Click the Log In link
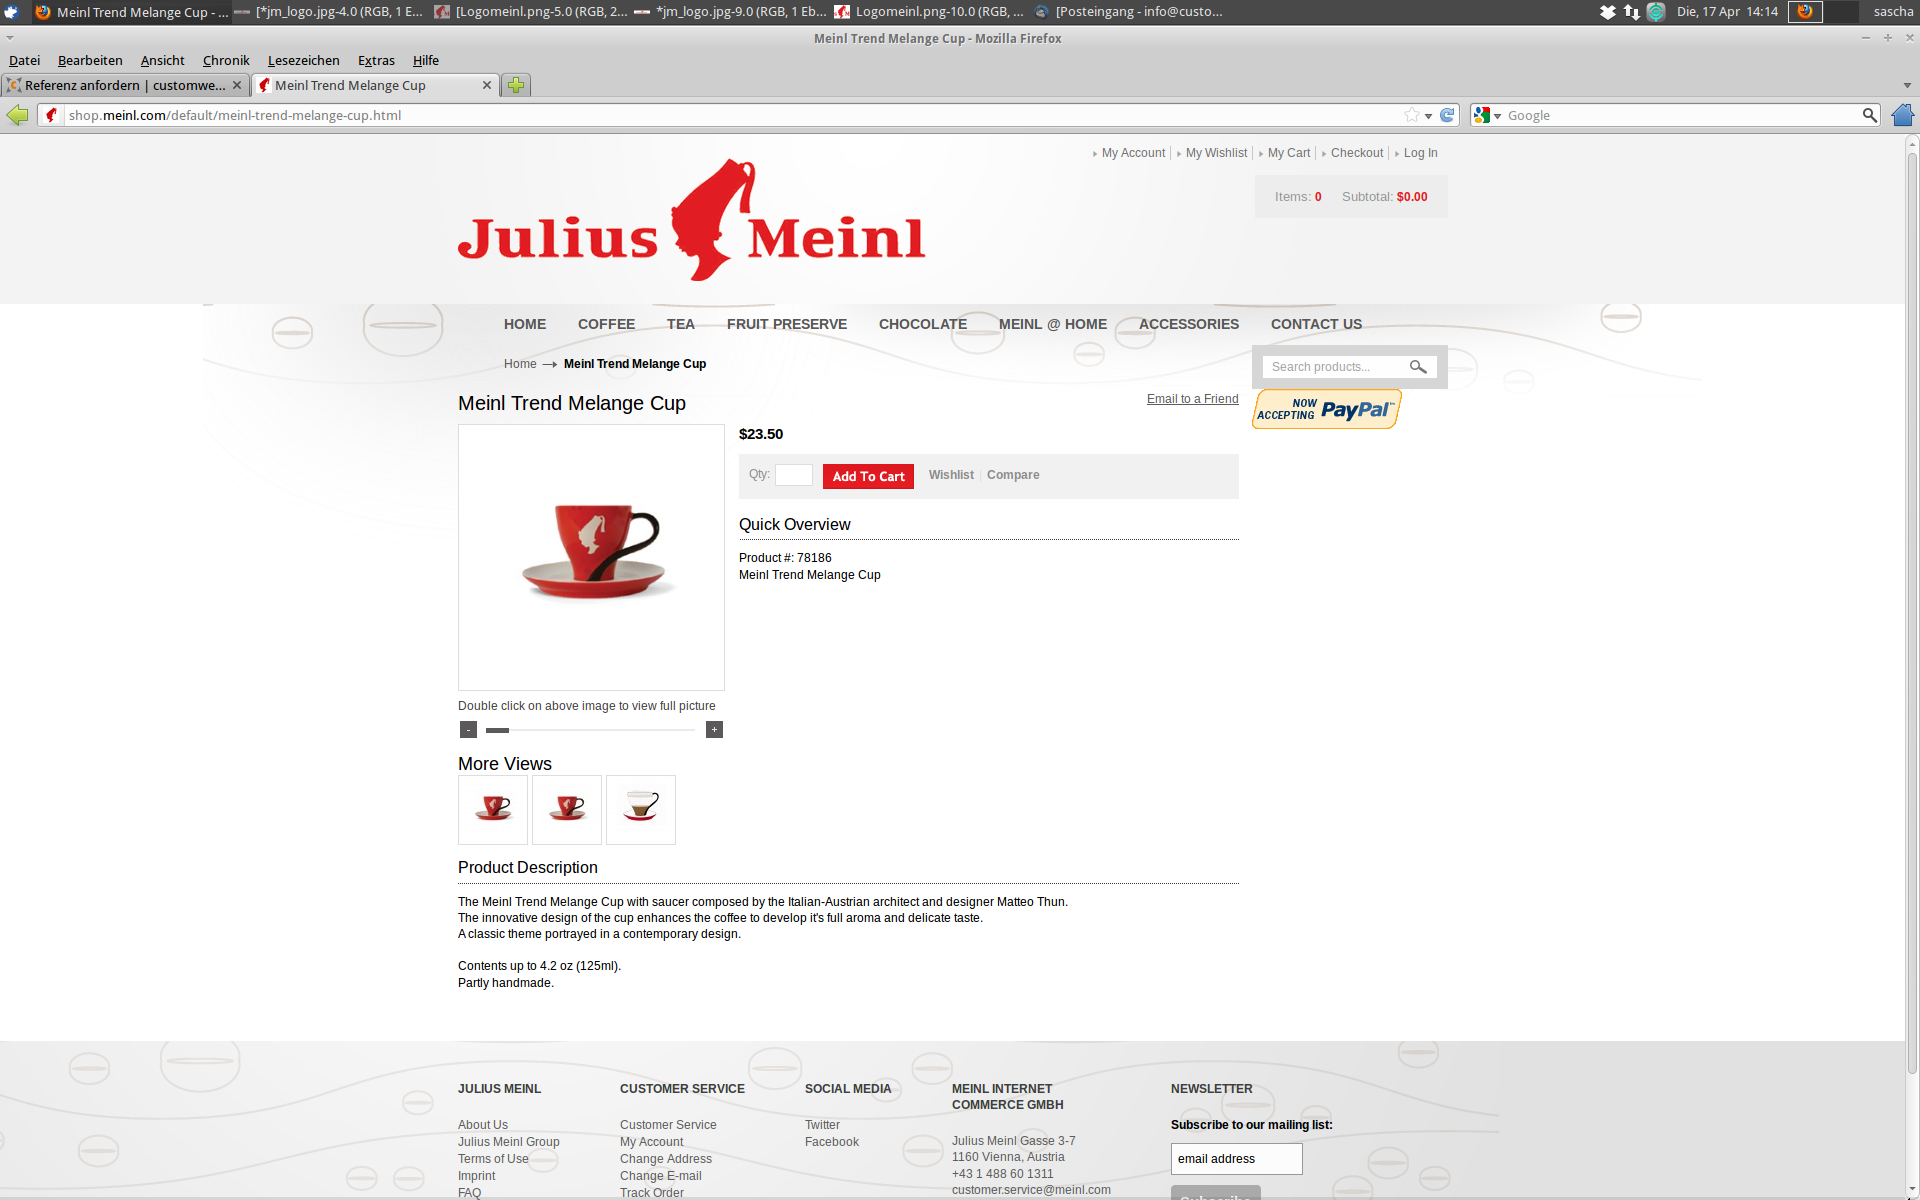The width and height of the screenshot is (1920, 1200). pos(1420,153)
